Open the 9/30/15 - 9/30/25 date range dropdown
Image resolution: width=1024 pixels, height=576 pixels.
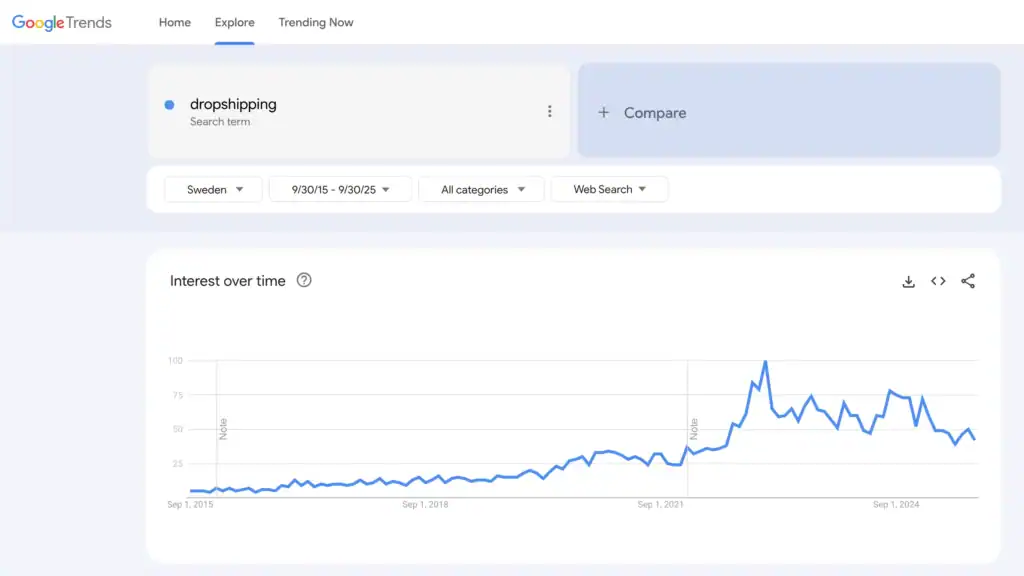(340, 189)
